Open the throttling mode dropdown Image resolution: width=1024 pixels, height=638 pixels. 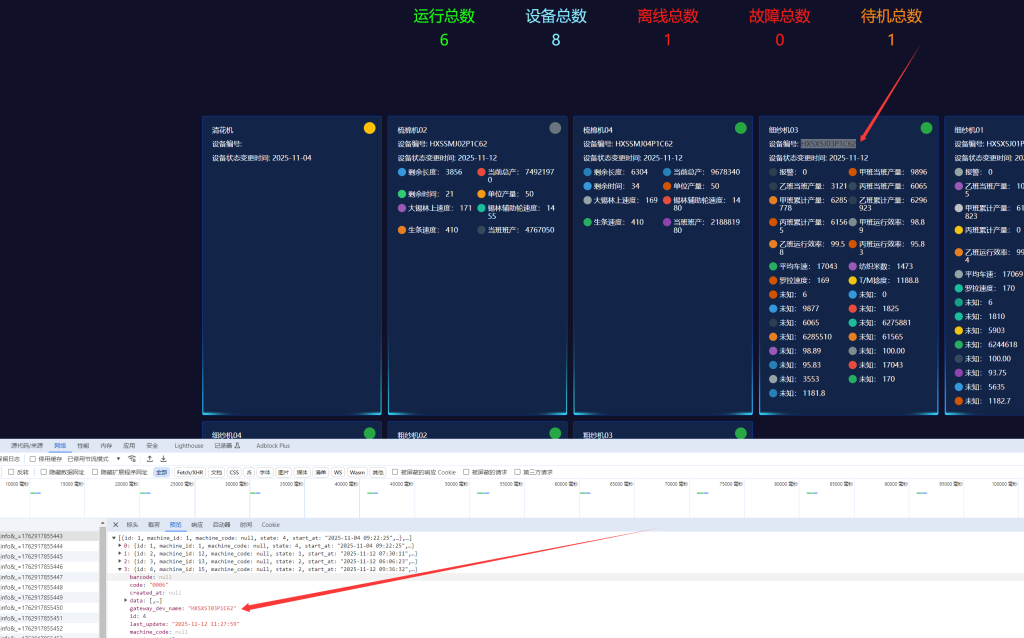[x=118, y=459]
